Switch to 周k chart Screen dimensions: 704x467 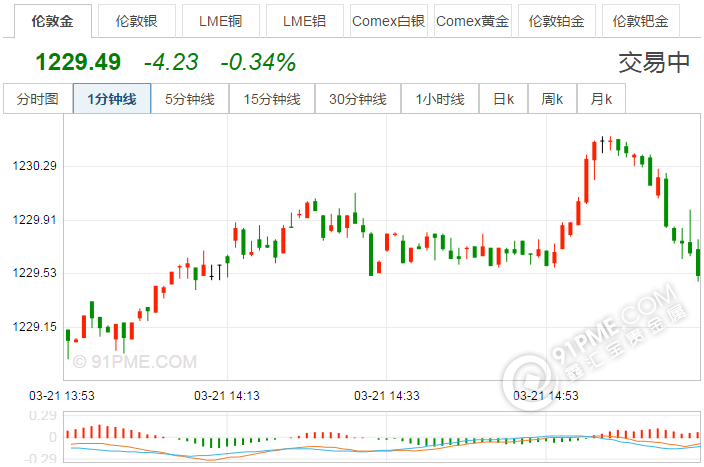552,99
